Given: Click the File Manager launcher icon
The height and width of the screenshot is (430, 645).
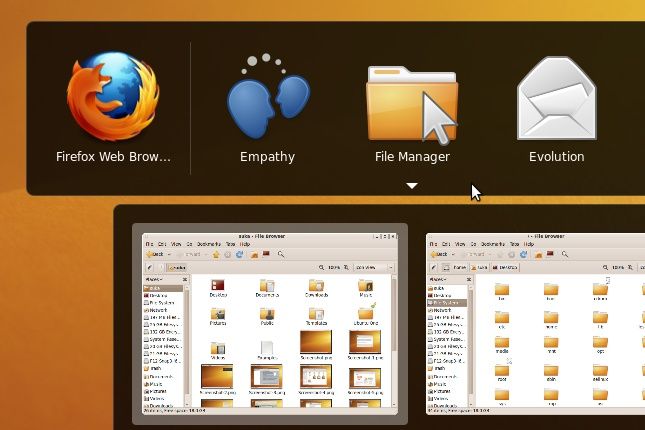Looking at the screenshot, I should 412,105.
